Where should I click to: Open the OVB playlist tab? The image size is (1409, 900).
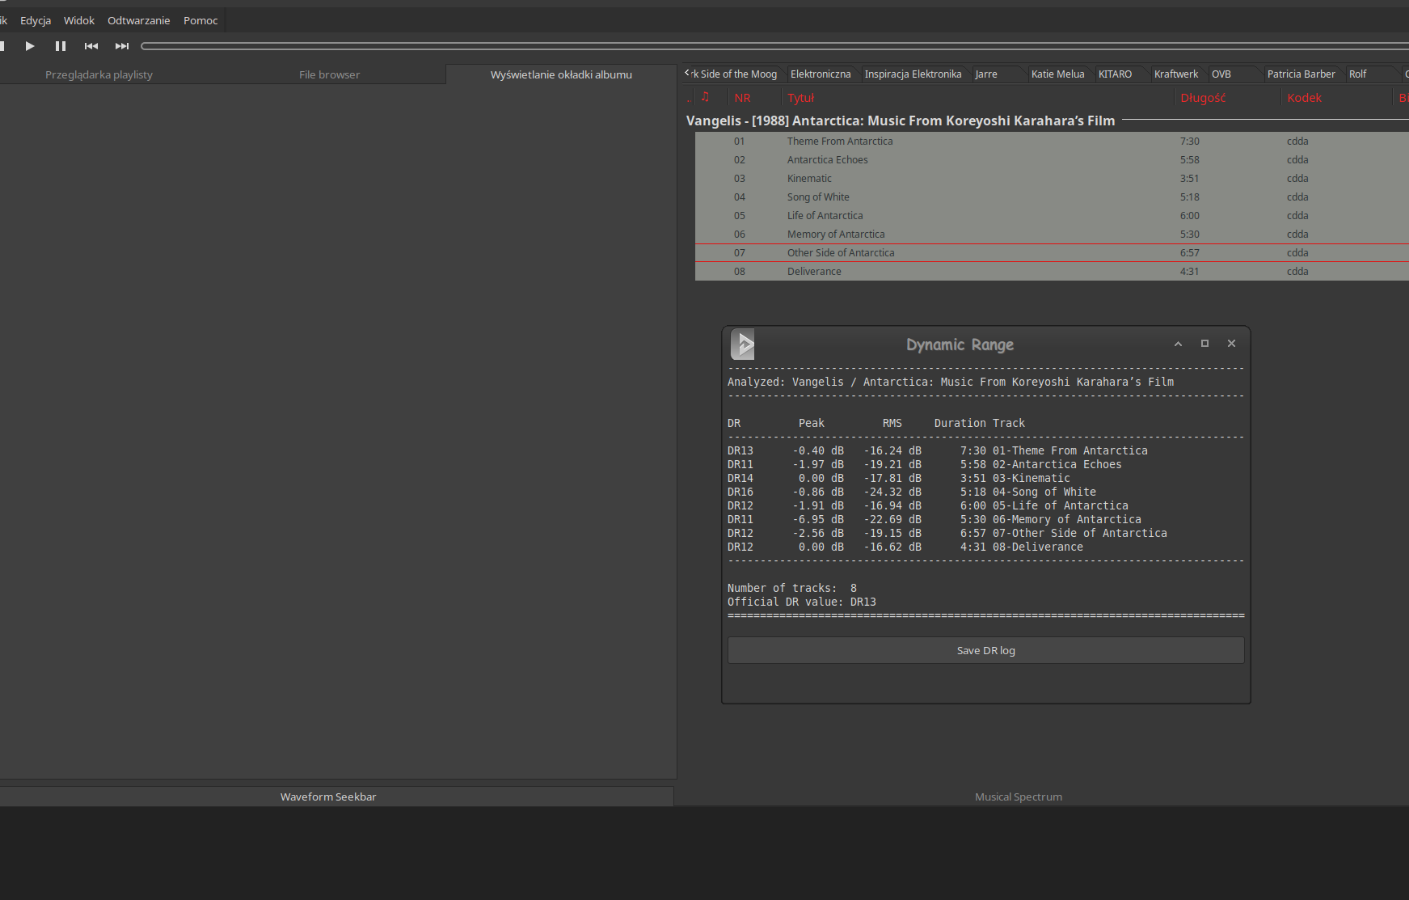tap(1221, 74)
